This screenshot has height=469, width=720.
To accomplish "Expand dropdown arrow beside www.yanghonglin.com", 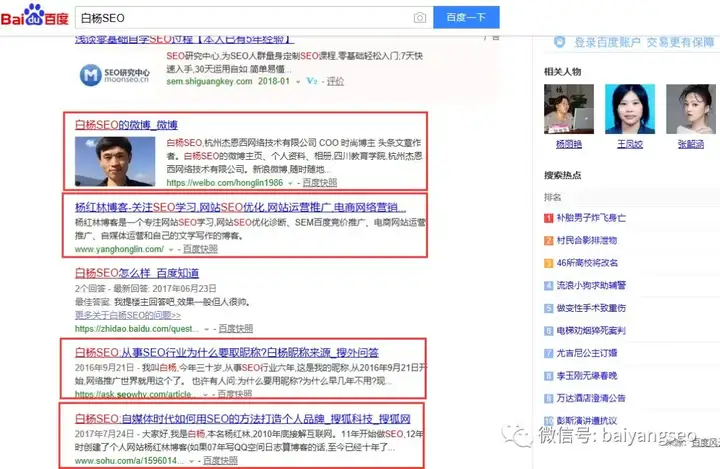I will [x=171, y=249].
